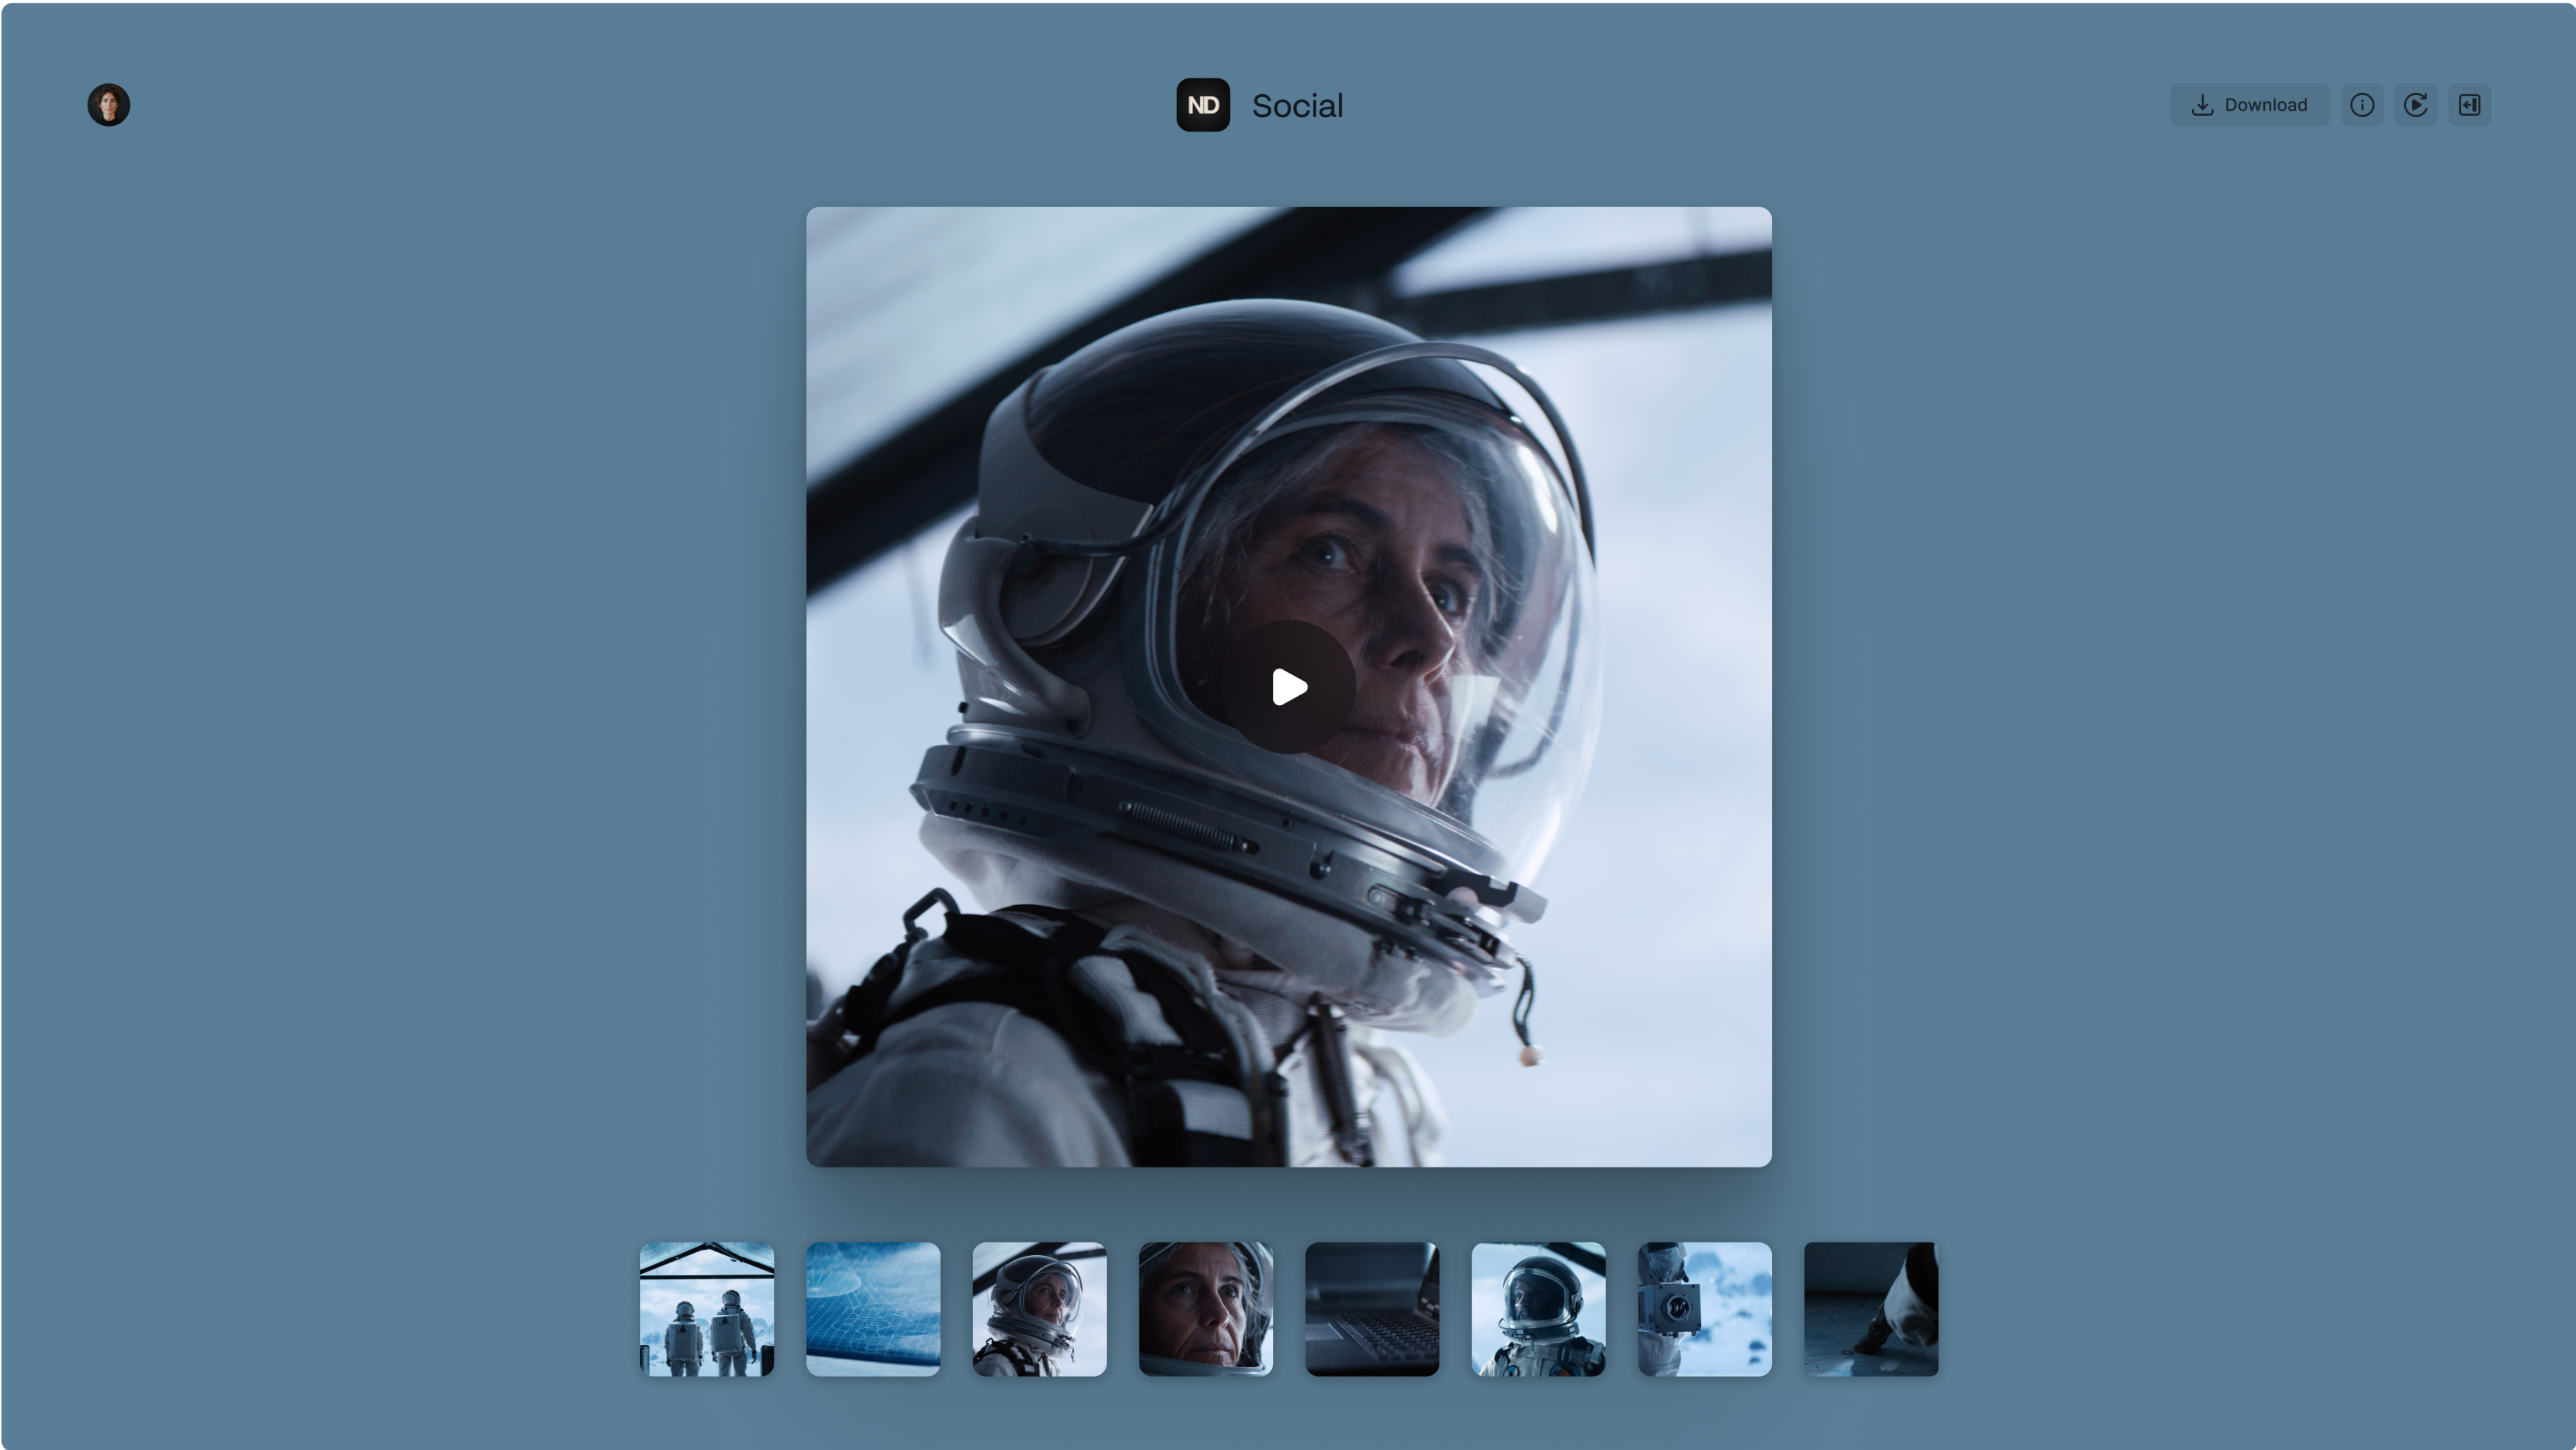2576x1450 pixels.
Task: Select the woman's face close-up thumbnail
Action: tap(1205, 1309)
